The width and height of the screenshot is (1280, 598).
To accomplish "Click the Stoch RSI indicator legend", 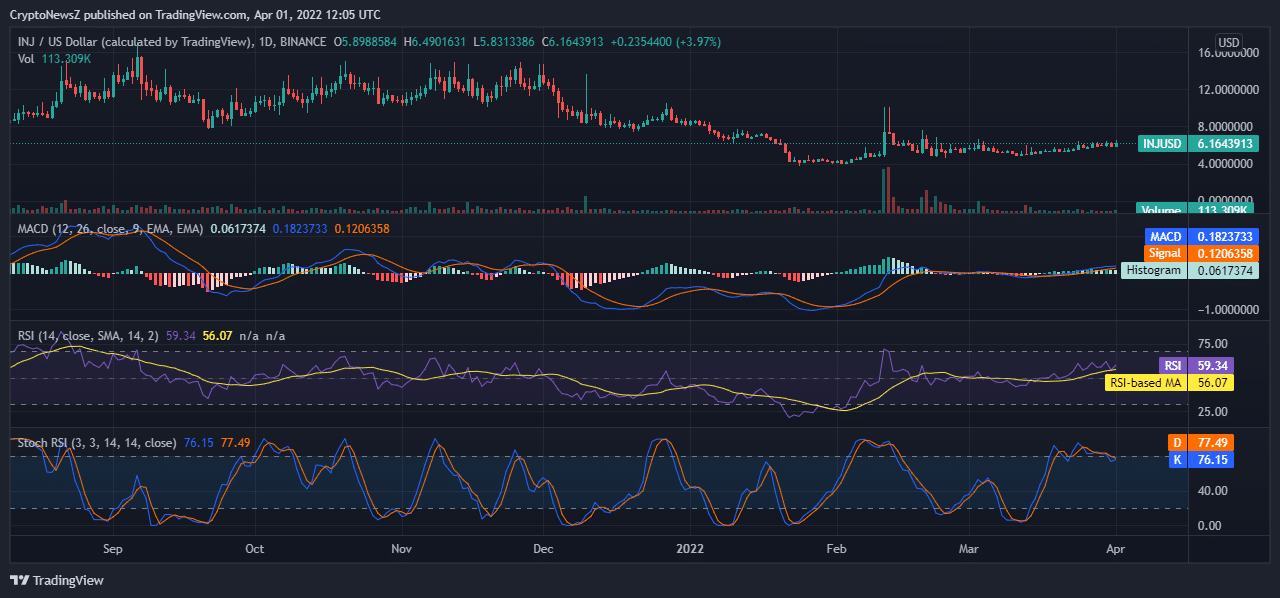I will click(97, 443).
